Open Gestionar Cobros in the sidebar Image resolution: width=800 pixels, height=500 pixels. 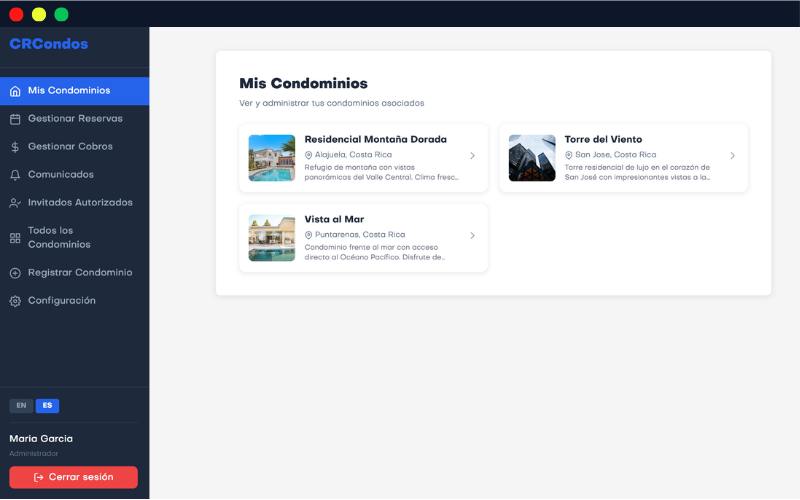(x=74, y=147)
